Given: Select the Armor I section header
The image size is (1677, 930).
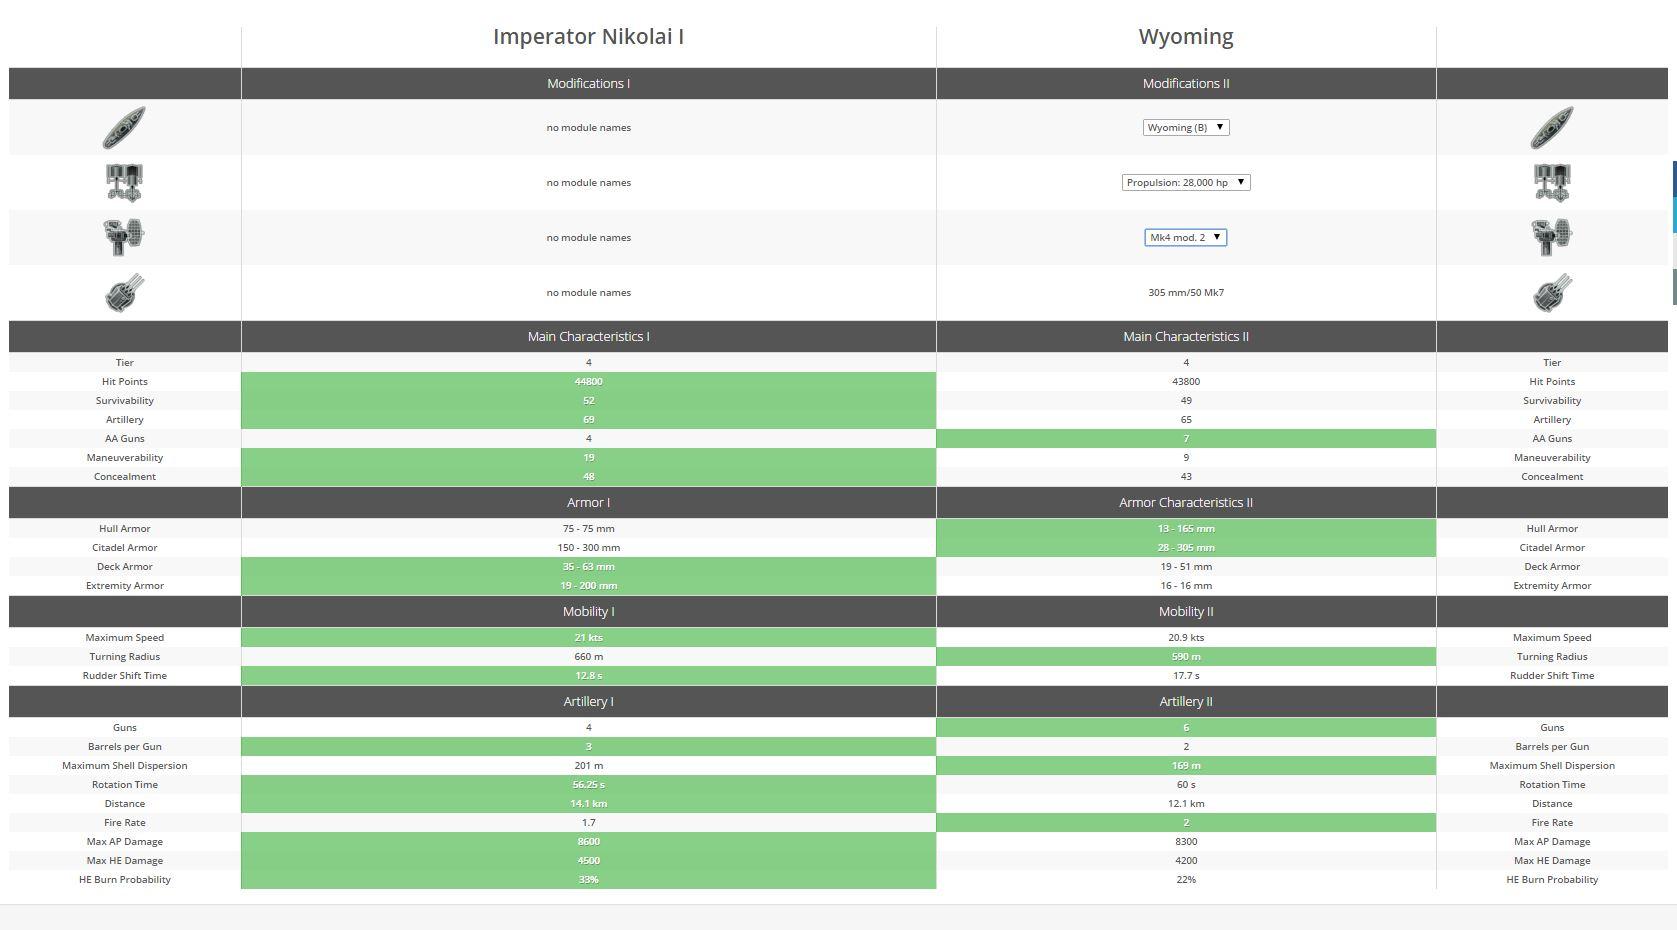Looking at the screenshot, I should (588, 502).
